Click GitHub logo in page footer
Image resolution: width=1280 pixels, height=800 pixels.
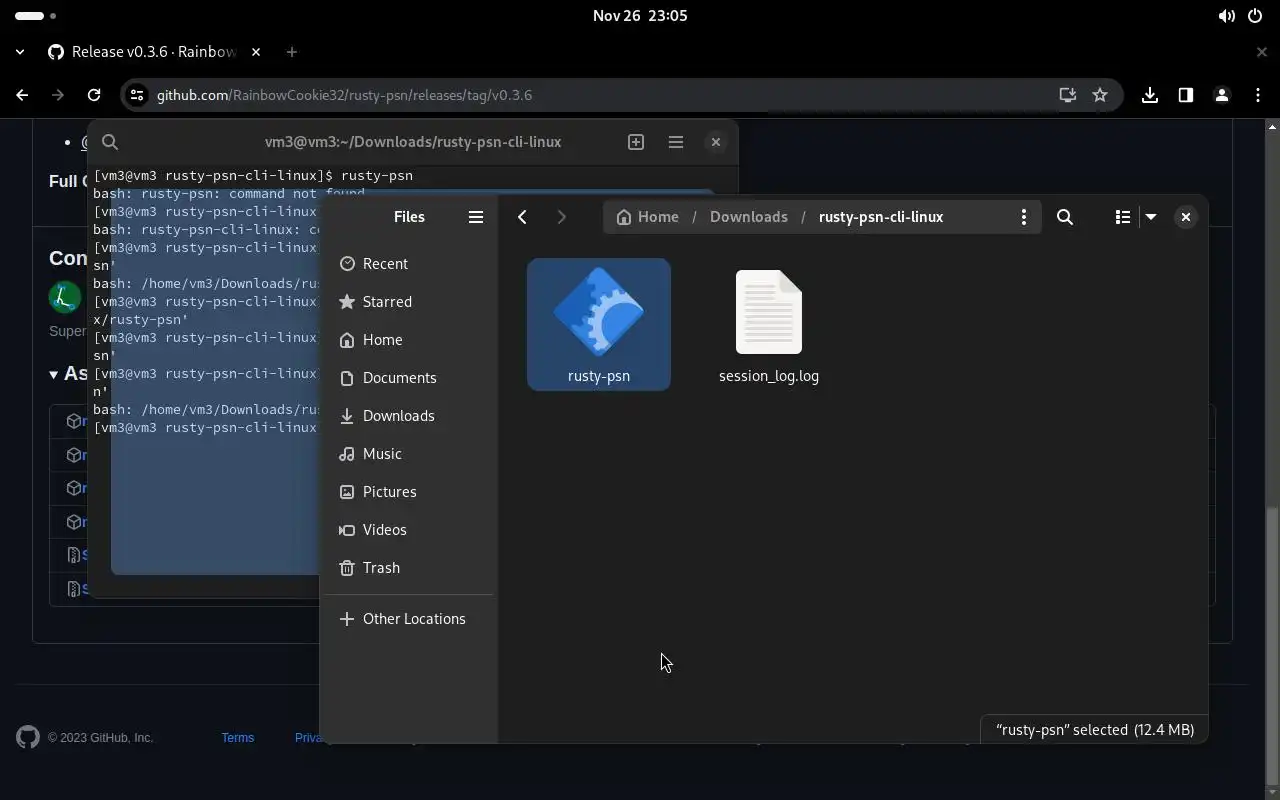(x=28, y=738)
